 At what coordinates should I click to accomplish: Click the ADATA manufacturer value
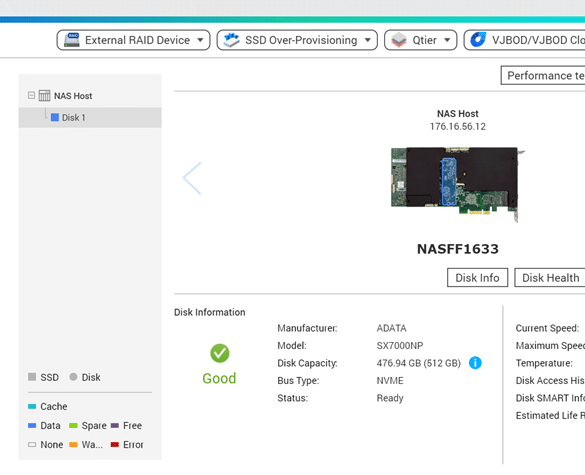pyautogui.click(x=391, y=328)
